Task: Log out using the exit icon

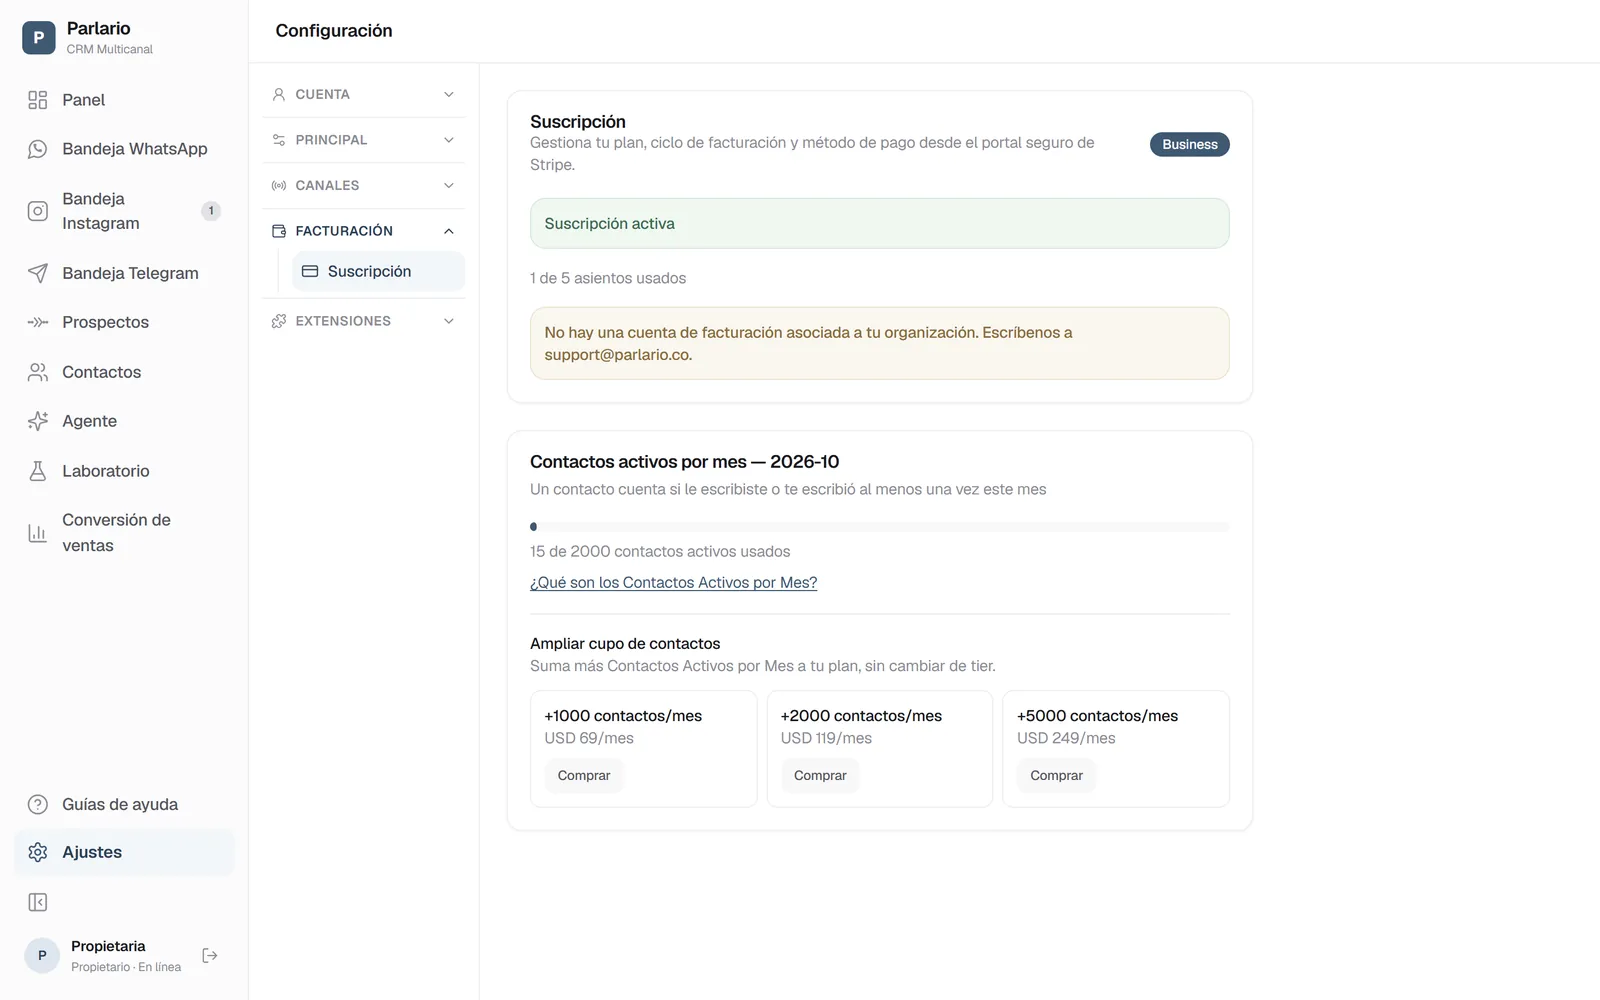Action: [x=210, y=956]
